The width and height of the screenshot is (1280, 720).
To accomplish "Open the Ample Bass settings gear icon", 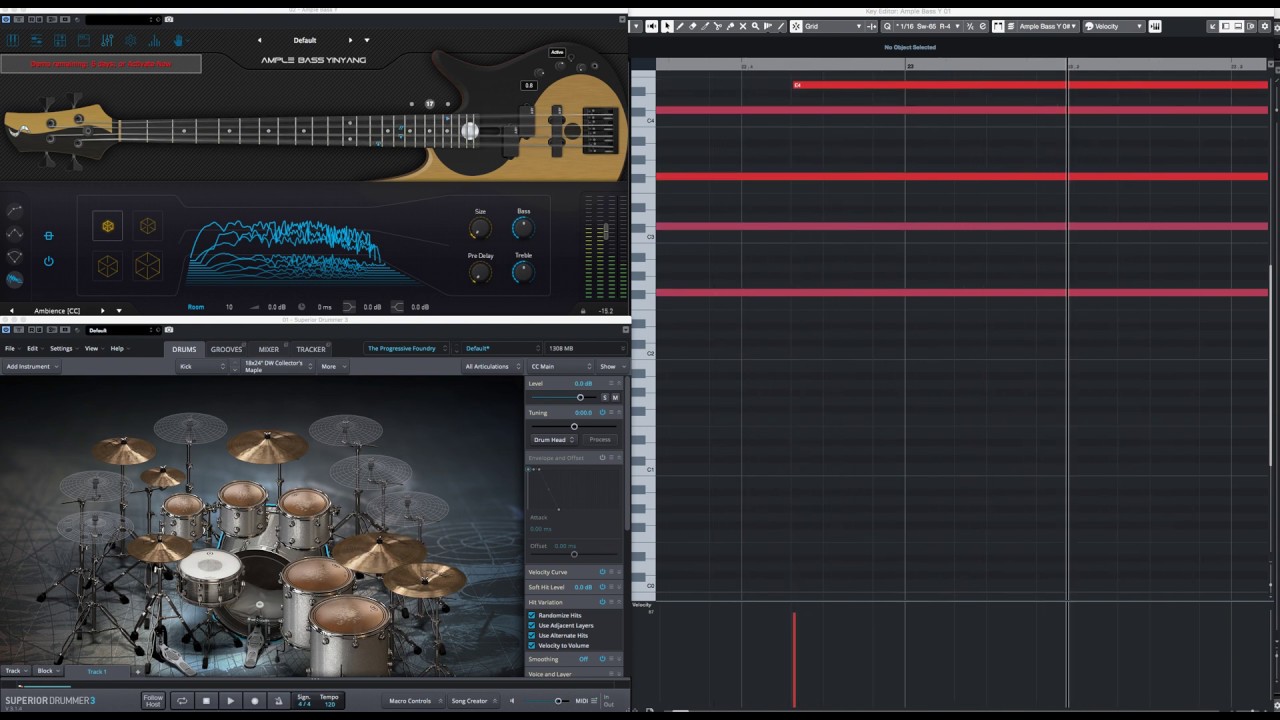I will point(131,40).
